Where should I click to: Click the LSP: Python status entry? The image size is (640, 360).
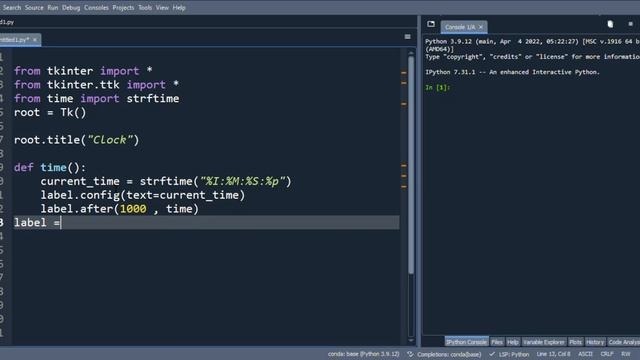(x=509, y=354)
